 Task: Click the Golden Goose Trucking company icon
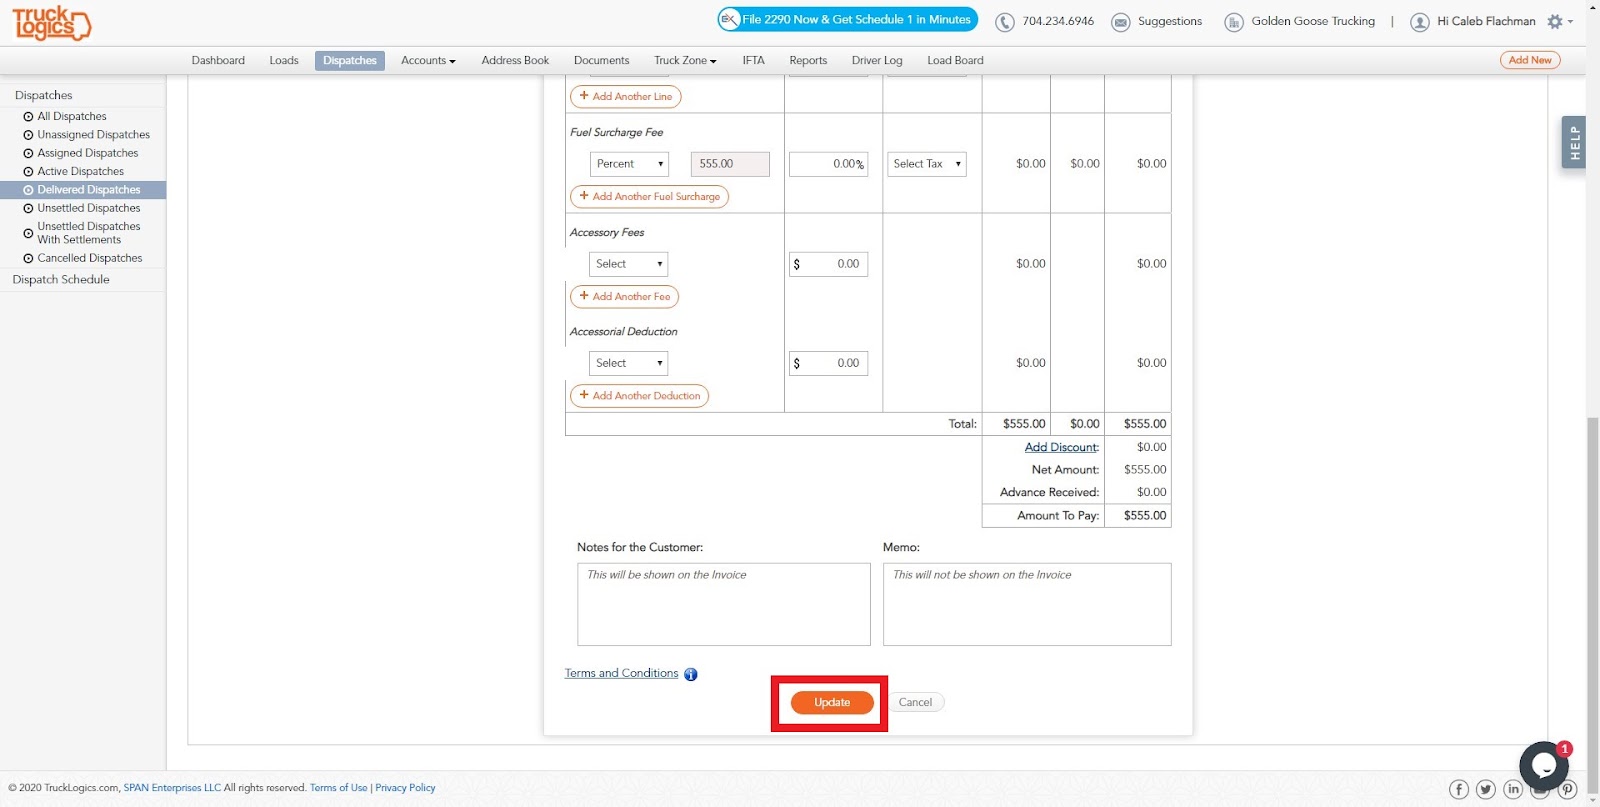pos(1234,22)
